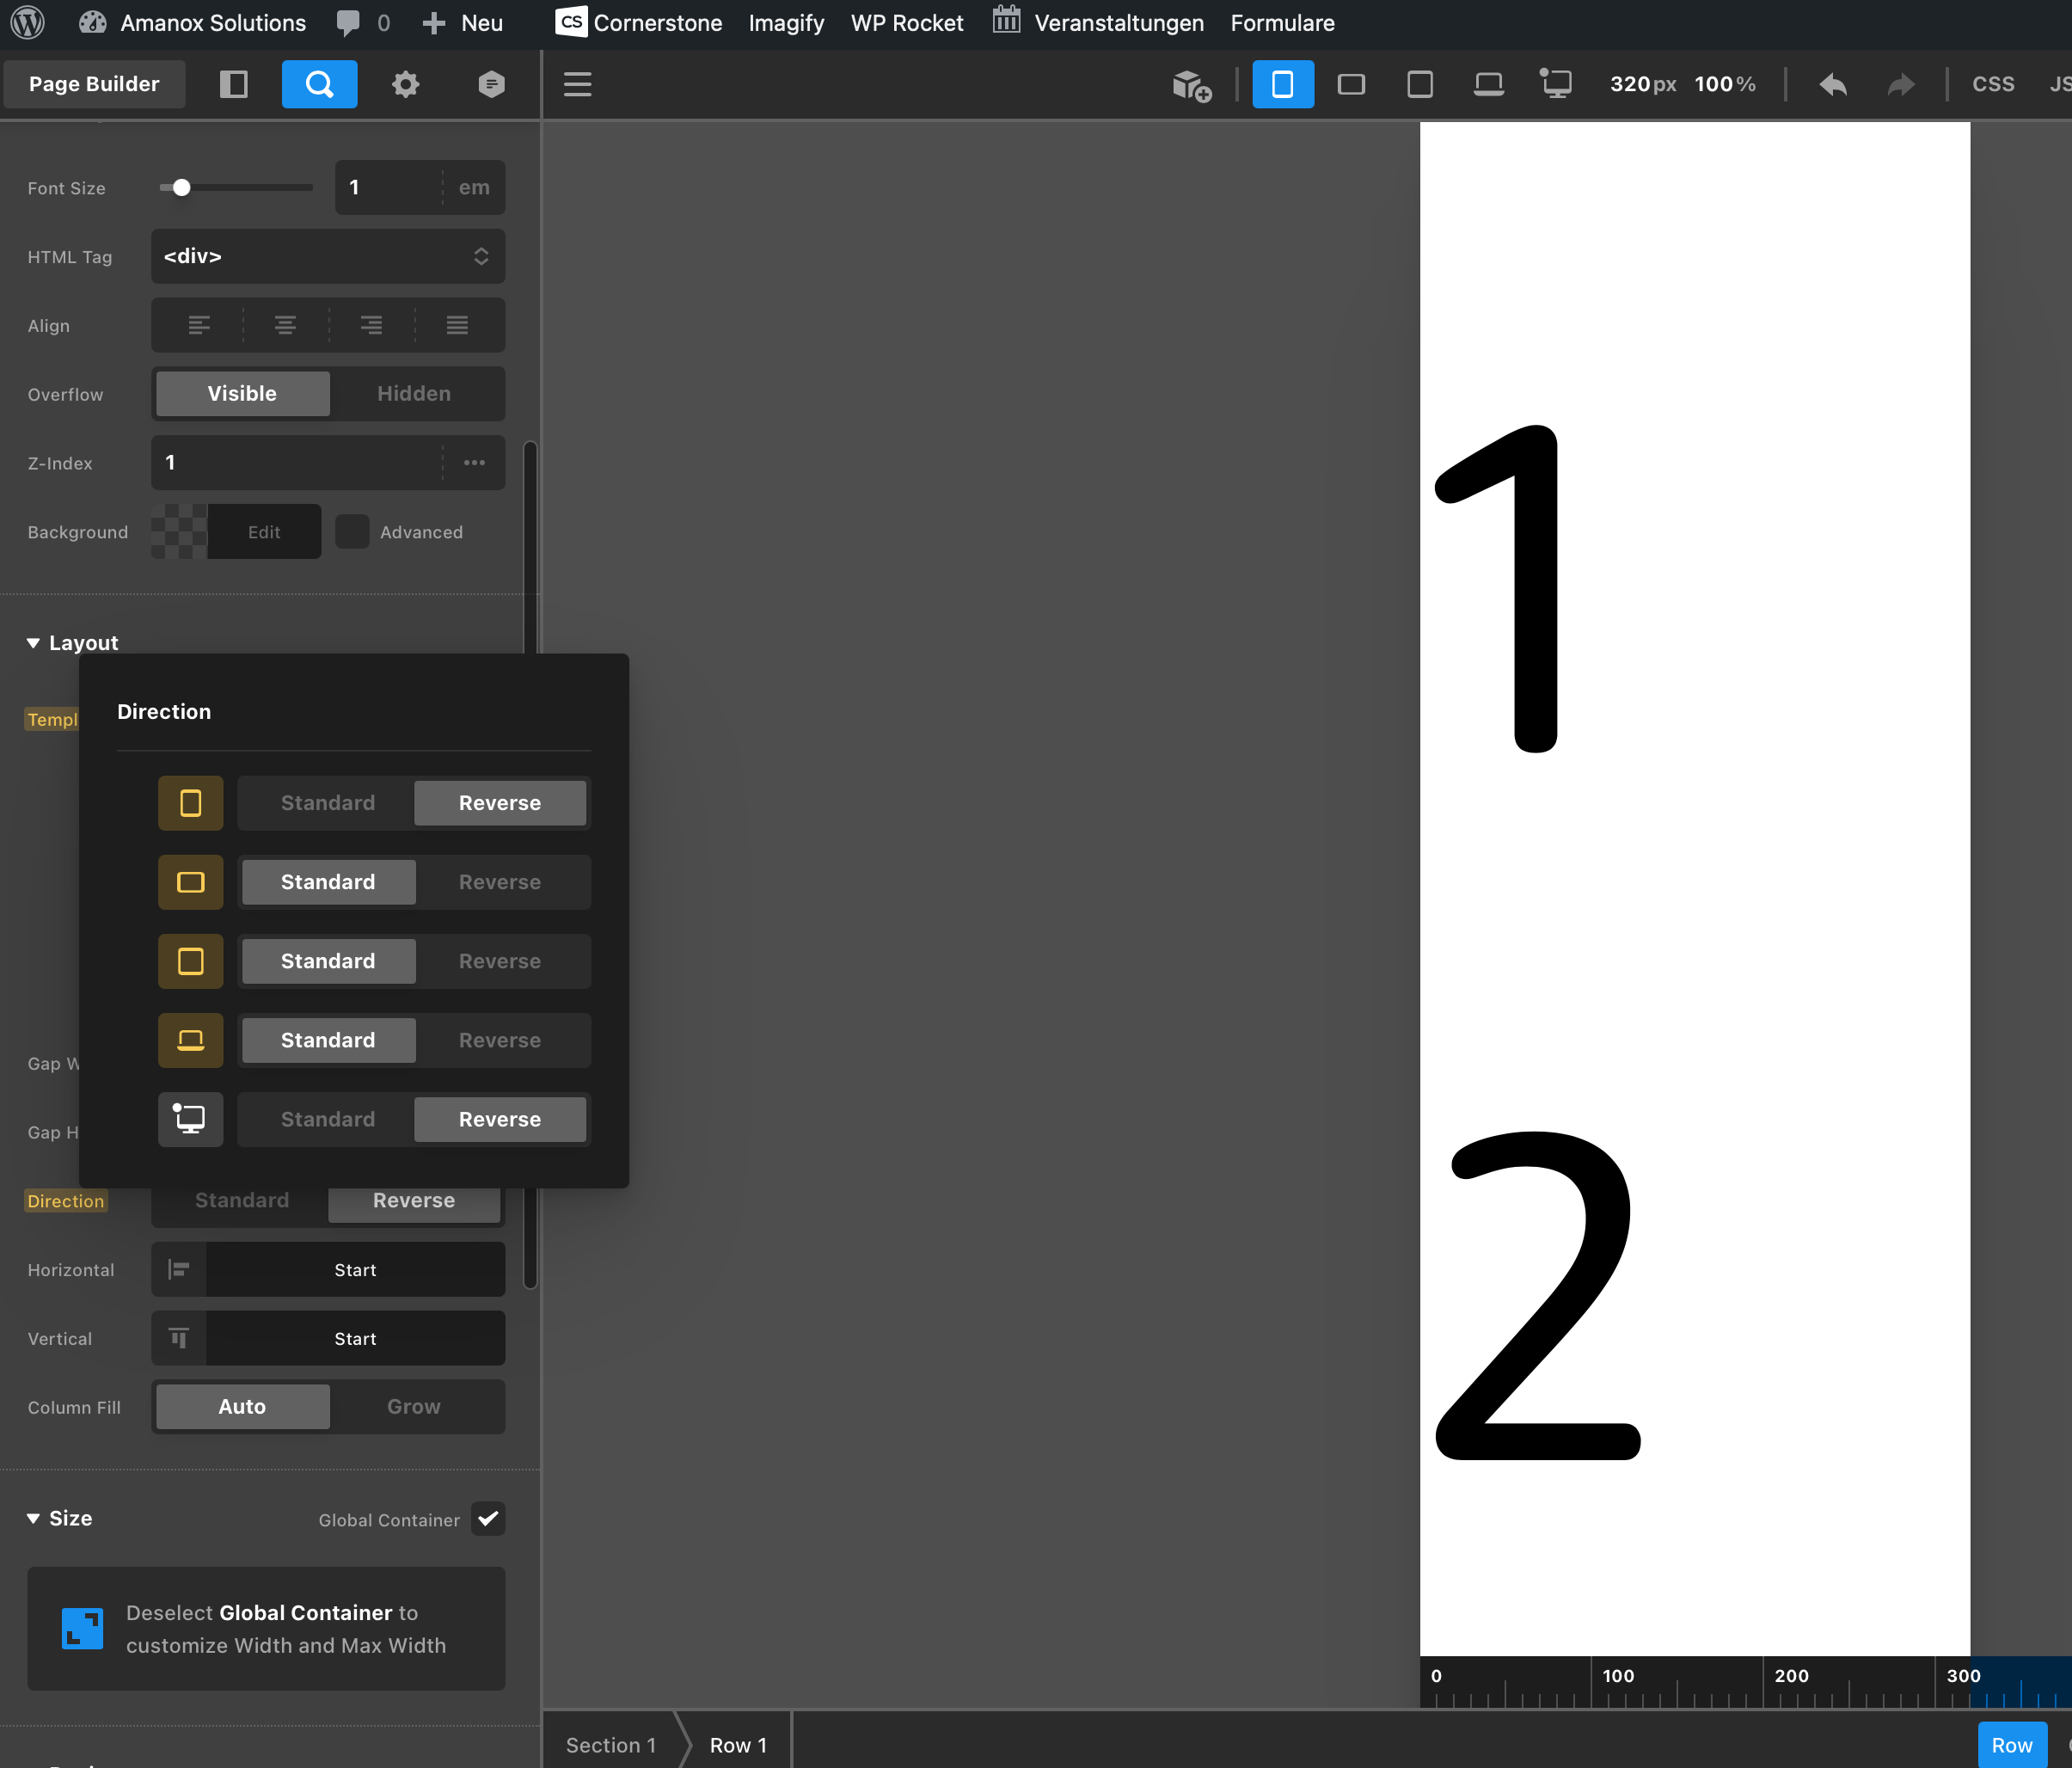
Task: Switch to tablet landscape breakpoint icon
Action: pyautogui.click(x=1351, y=84)
